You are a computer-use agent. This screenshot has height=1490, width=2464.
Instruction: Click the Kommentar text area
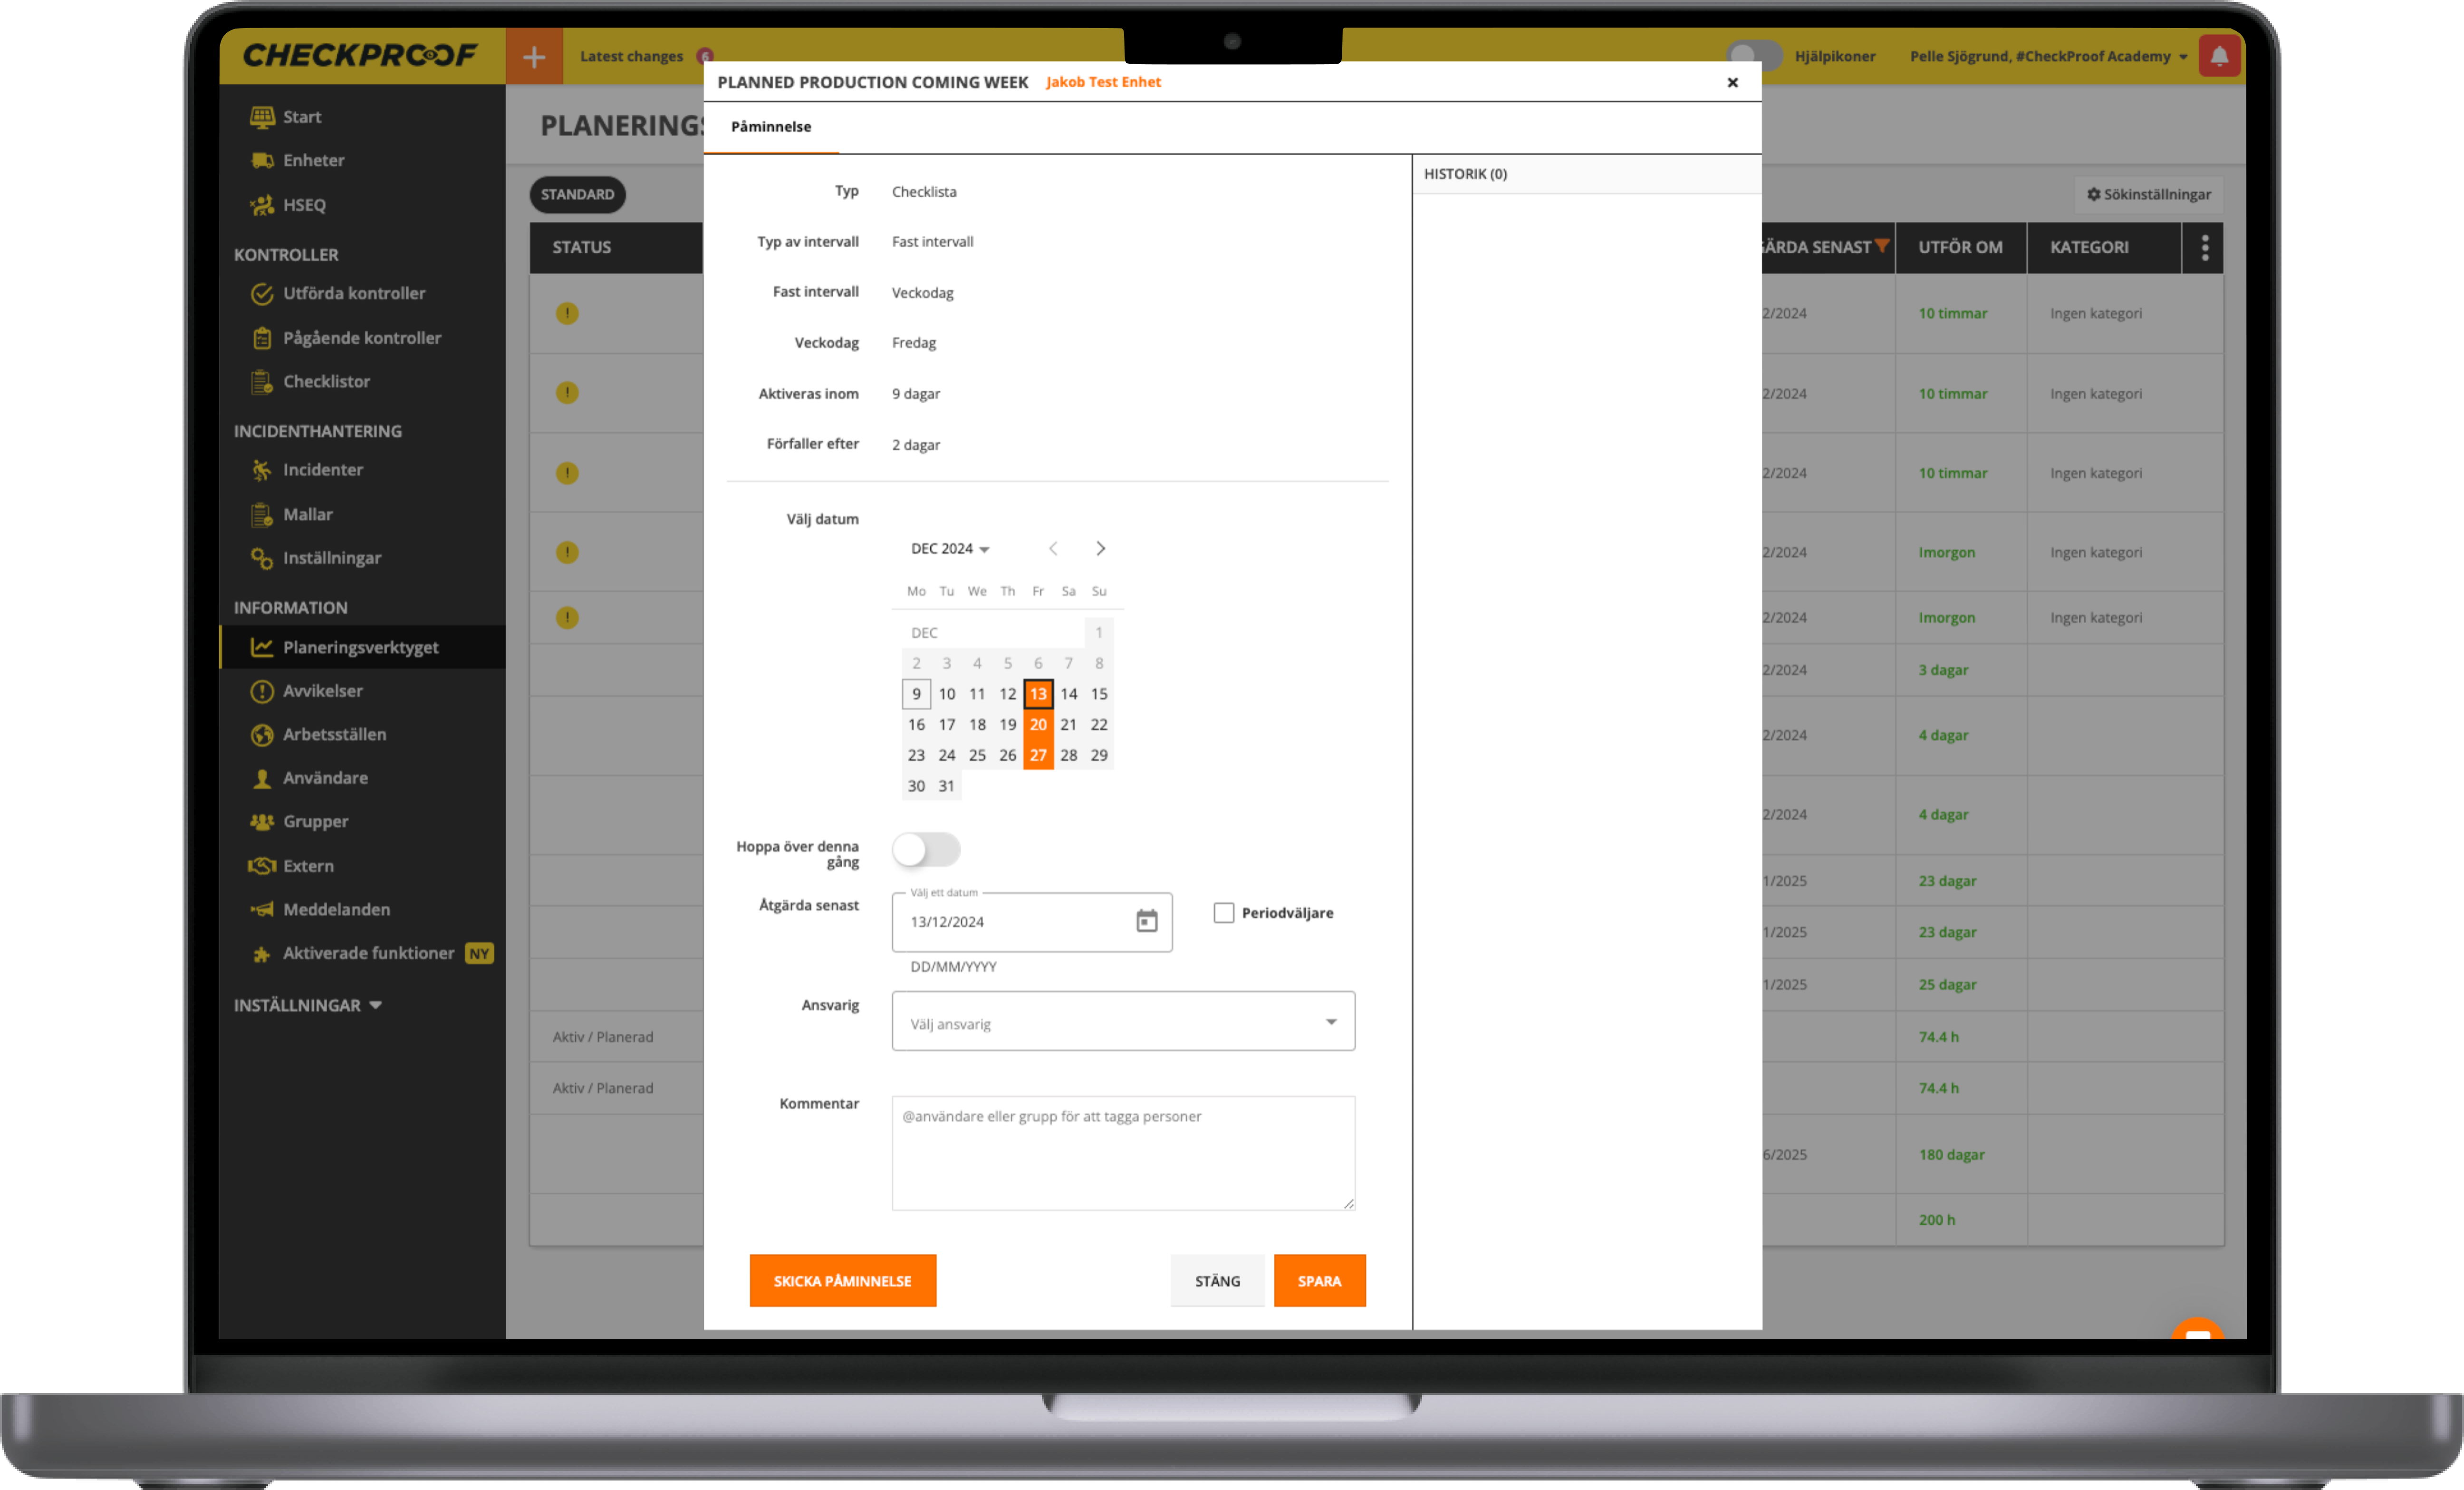[1122, 1152]
